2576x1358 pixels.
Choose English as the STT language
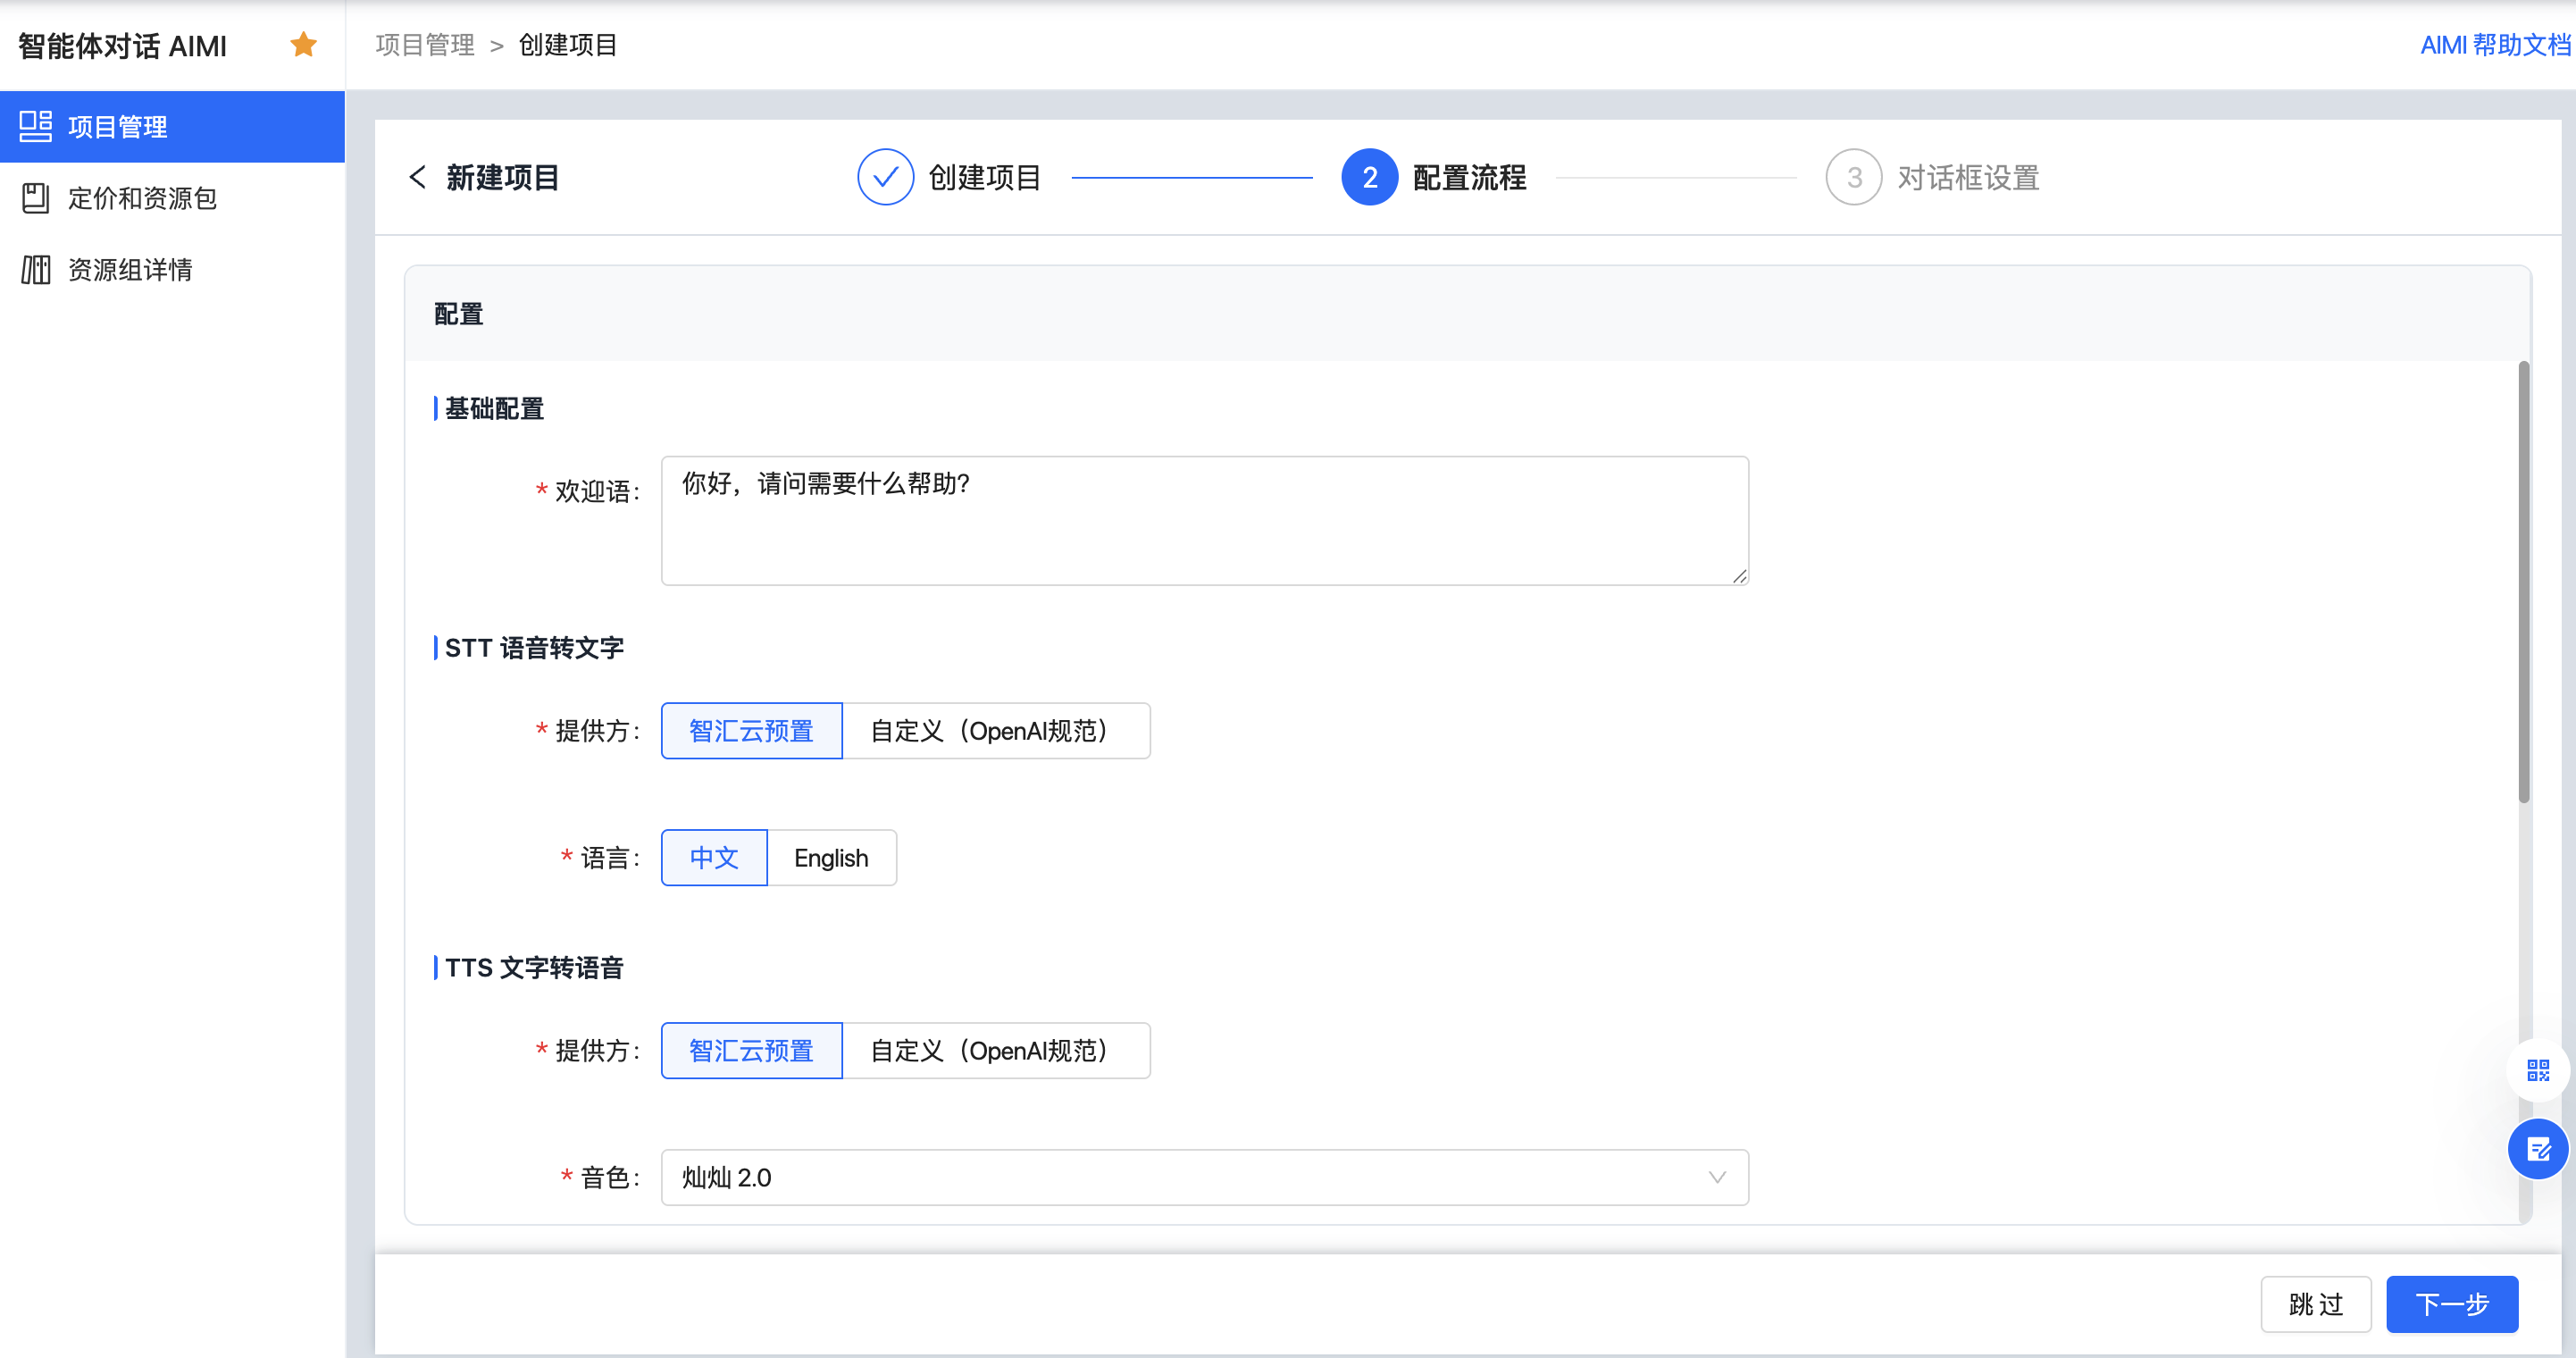pyautogui.click(x=831, y=858)
